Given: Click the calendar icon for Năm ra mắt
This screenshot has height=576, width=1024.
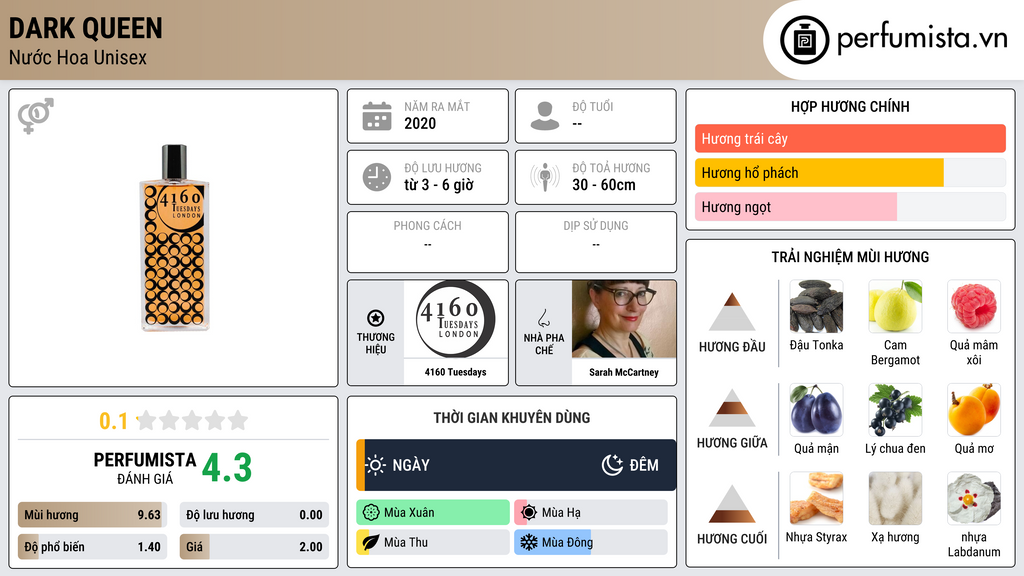Looking at the screenshot, I should [x=377, y=116].
